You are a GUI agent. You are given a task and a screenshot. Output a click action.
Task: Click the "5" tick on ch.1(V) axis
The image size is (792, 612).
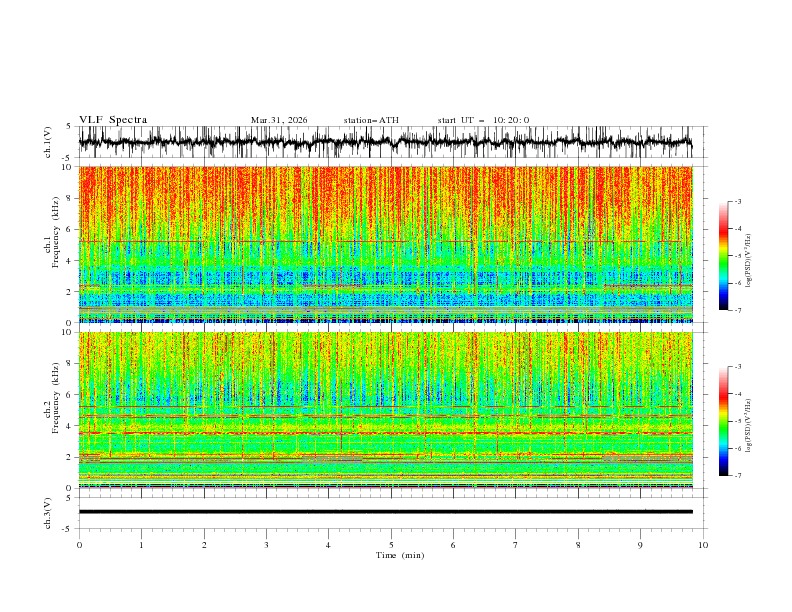coord(69,126)
